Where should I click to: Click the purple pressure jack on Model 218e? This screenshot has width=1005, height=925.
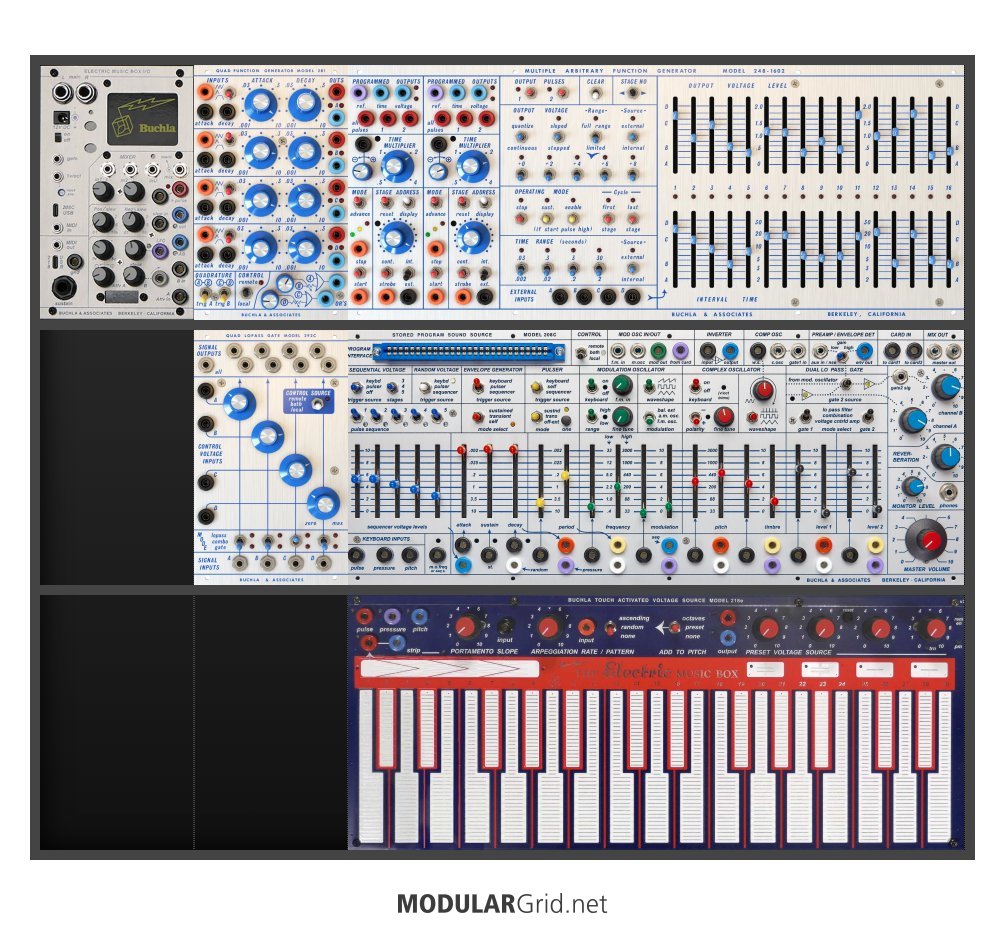[392, 617]
